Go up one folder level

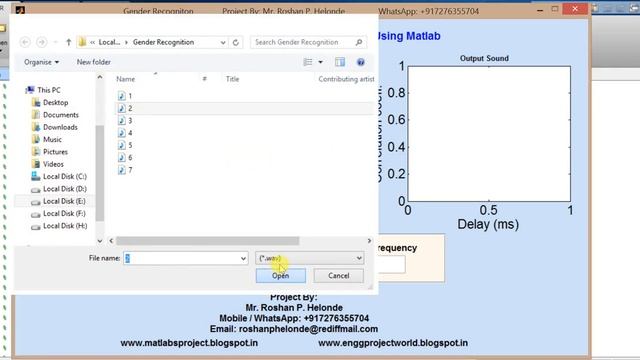(69, 42)
